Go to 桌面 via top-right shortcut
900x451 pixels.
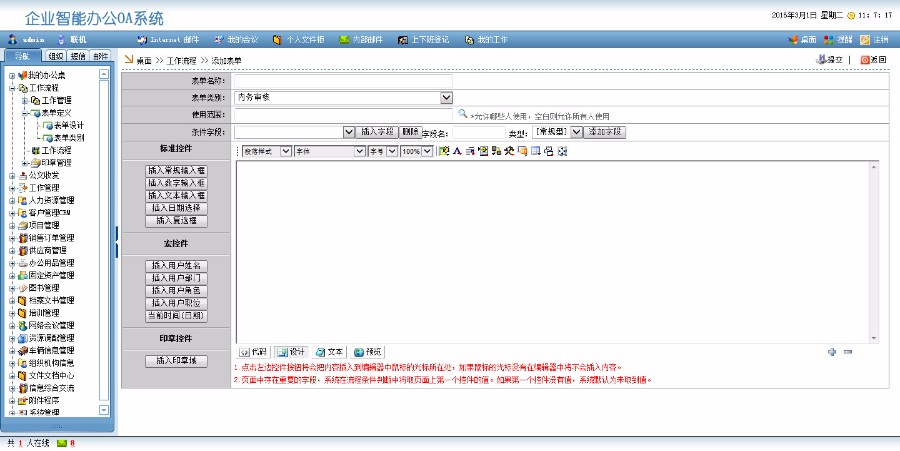802,40
